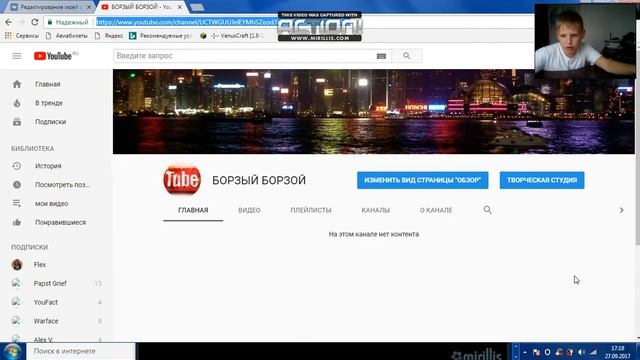Click the YouTube logo
The width and height of the screenshot is (640, 360).
(53, 56)
